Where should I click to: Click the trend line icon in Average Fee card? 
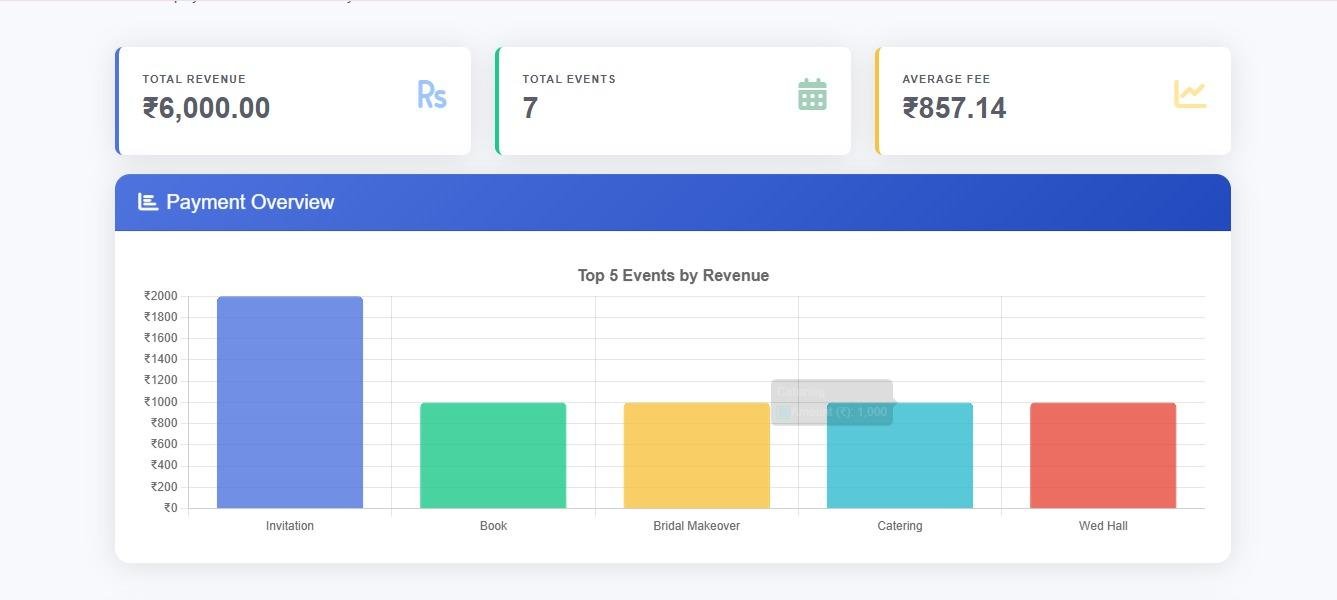(x=1190, y=94)
